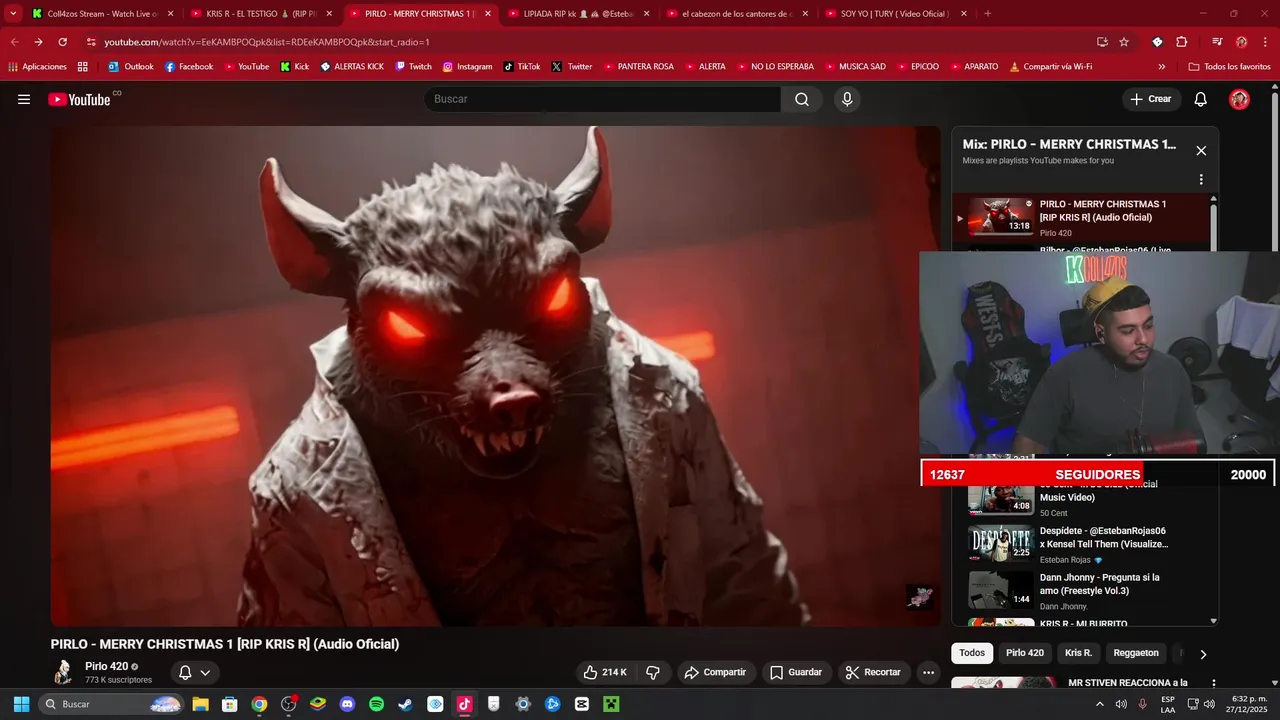The height and width of the screenshot is (720, 1280).
Task: Open the YouTube guide hamburger menu
Action: coord(24,99)
